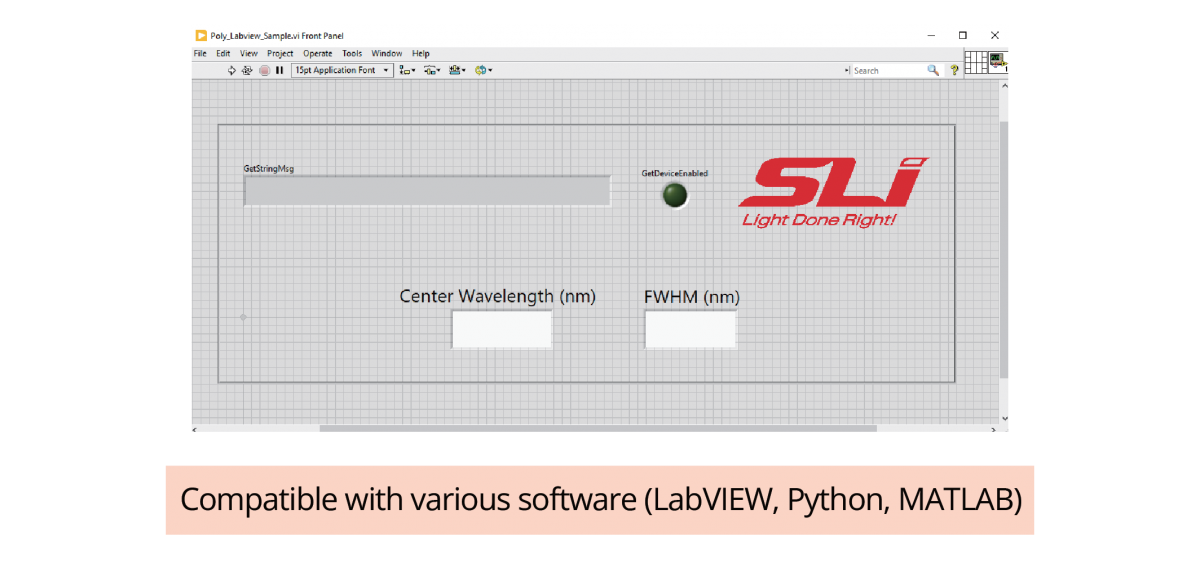This screenshot has height=572, width=1200.
Task: Click the search magnifier icon
Action: pos(933,70)
